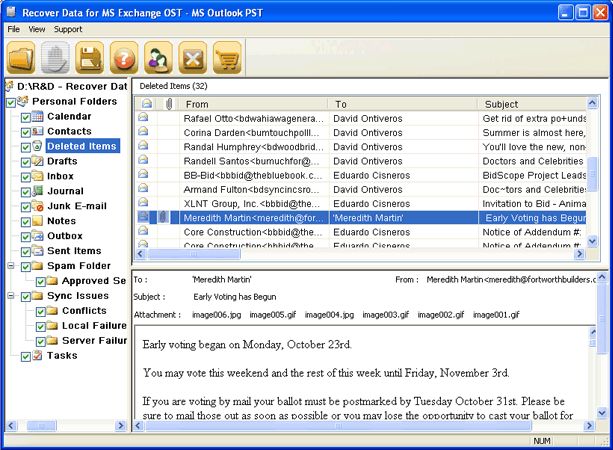Toggle the Personal Folders checkbox

click(11, 103)
